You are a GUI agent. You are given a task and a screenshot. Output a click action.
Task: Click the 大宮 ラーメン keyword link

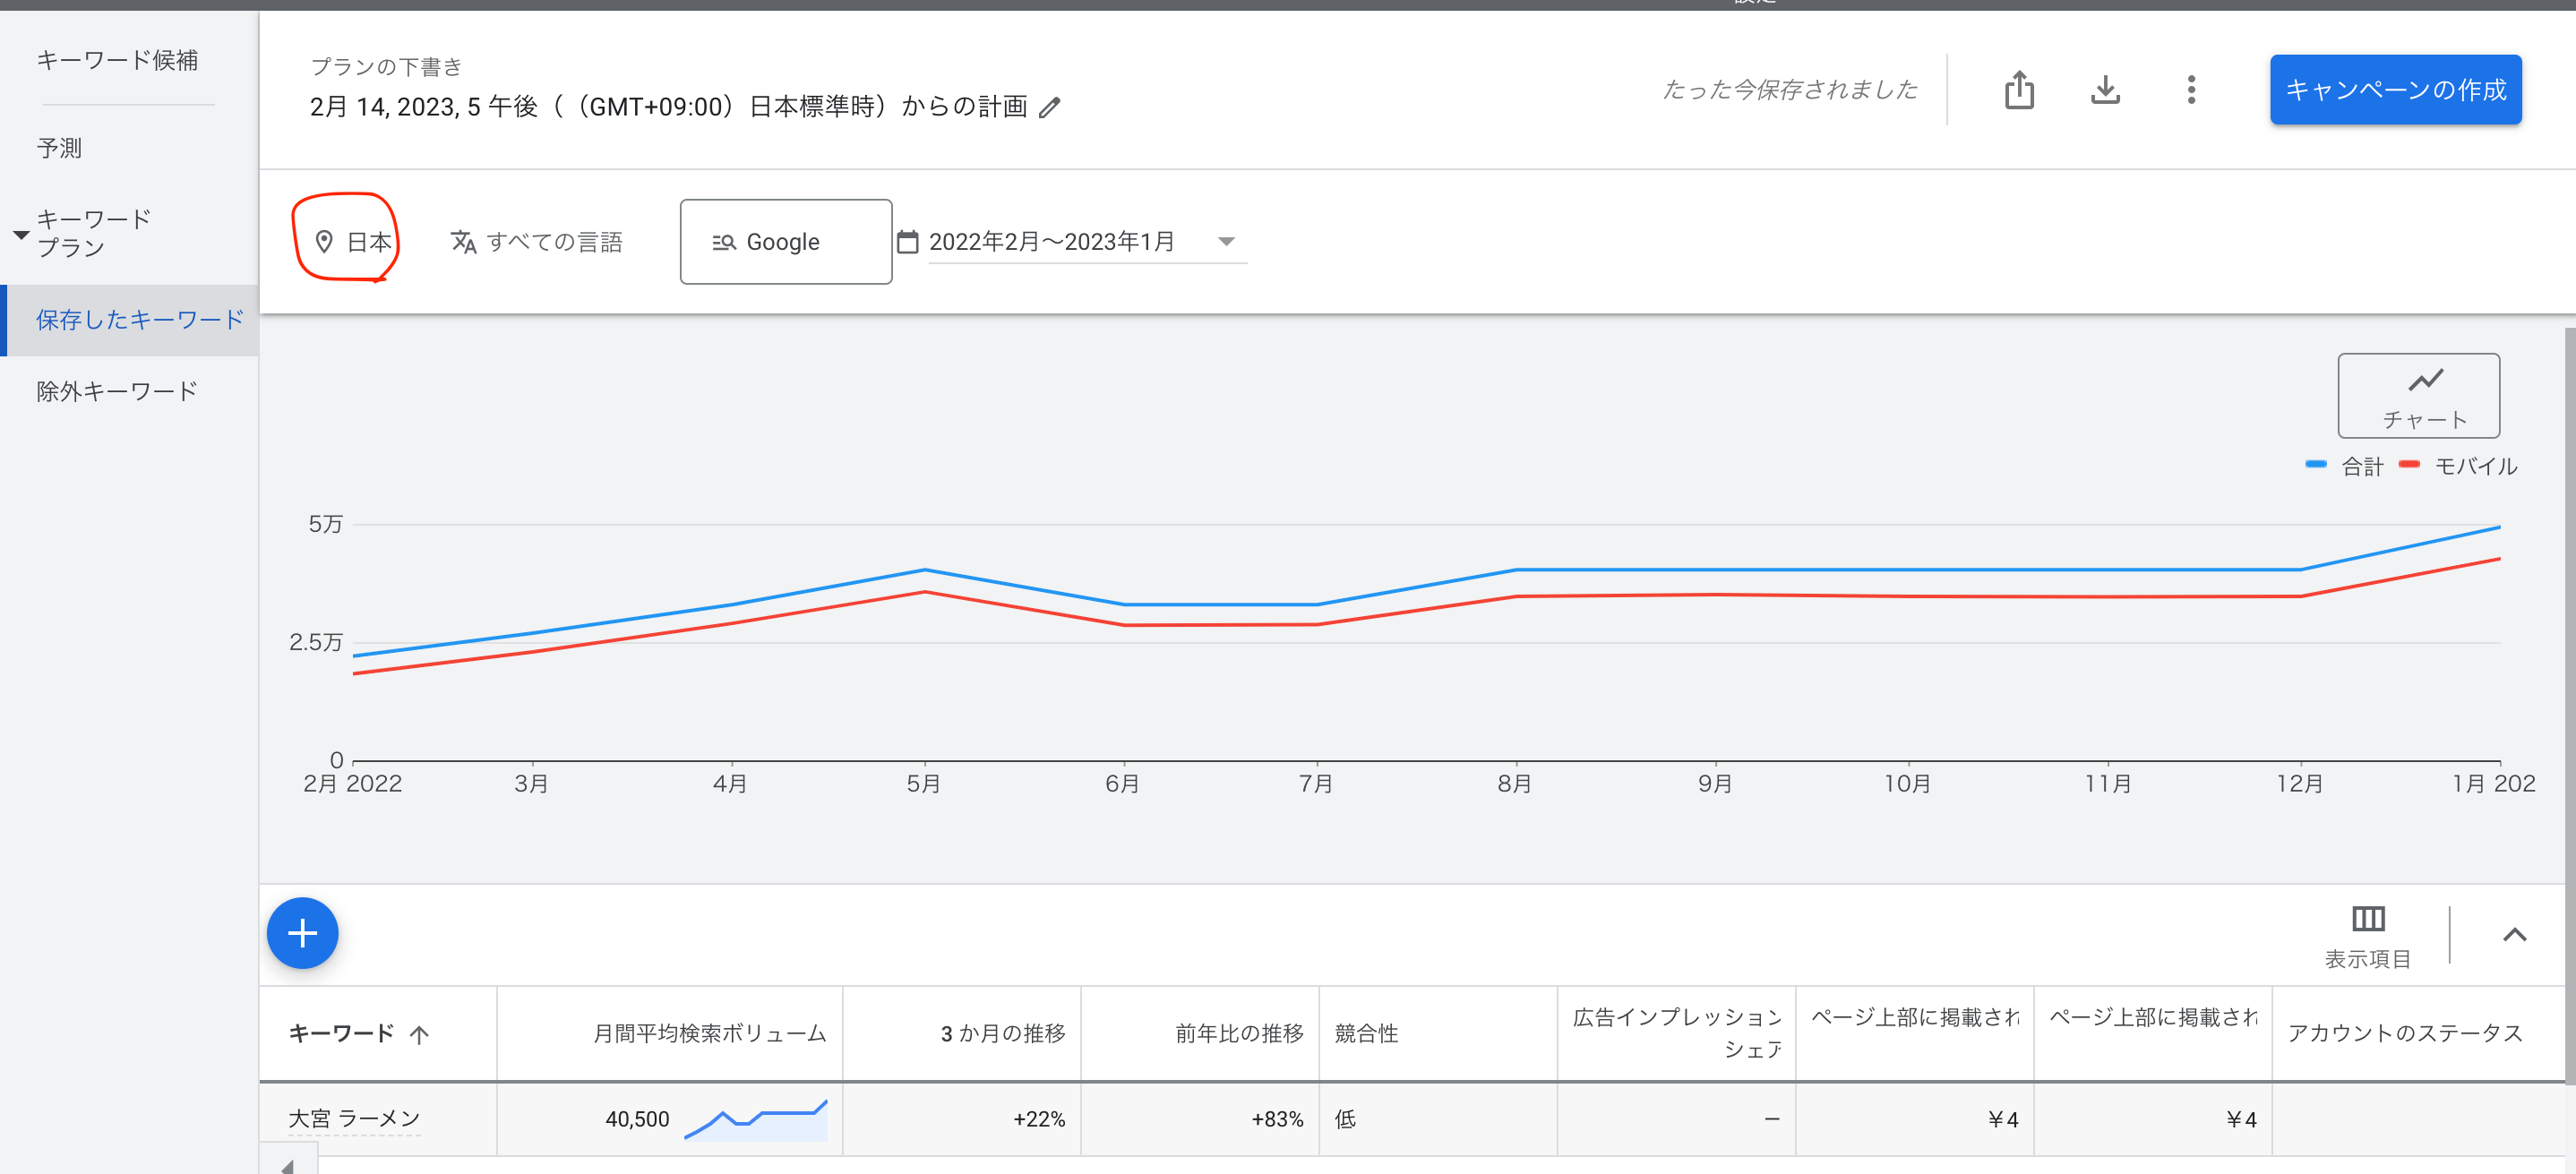pyautogui.click(x=354, y=1118)
